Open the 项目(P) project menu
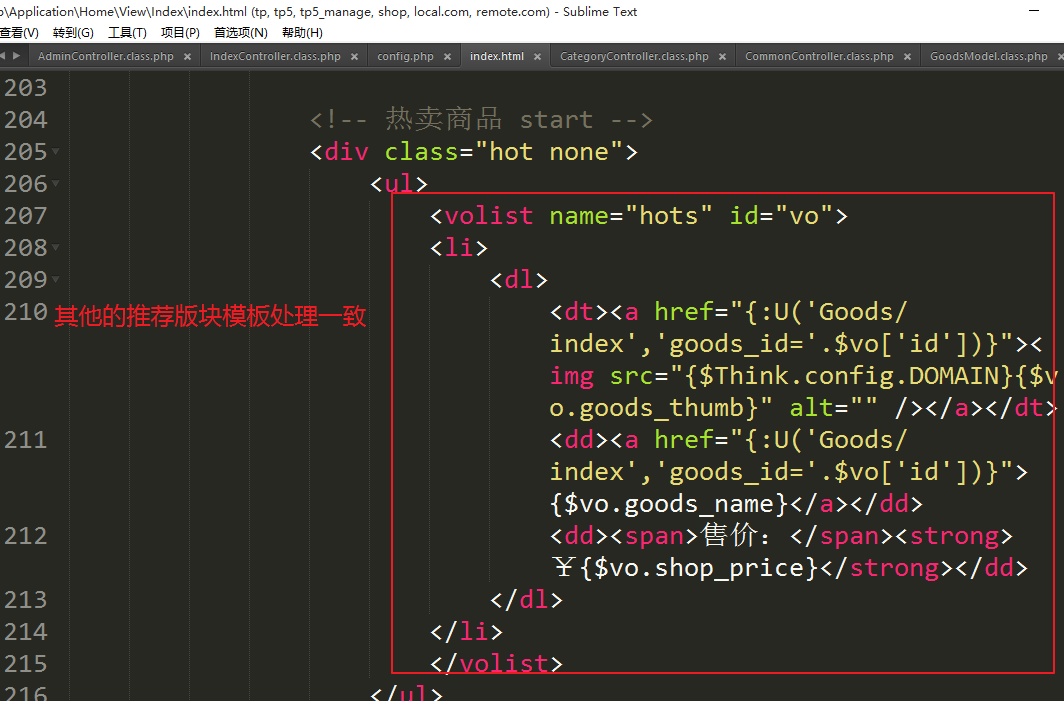The height and width of the screenshot is (701, 1064). (180, 33)
